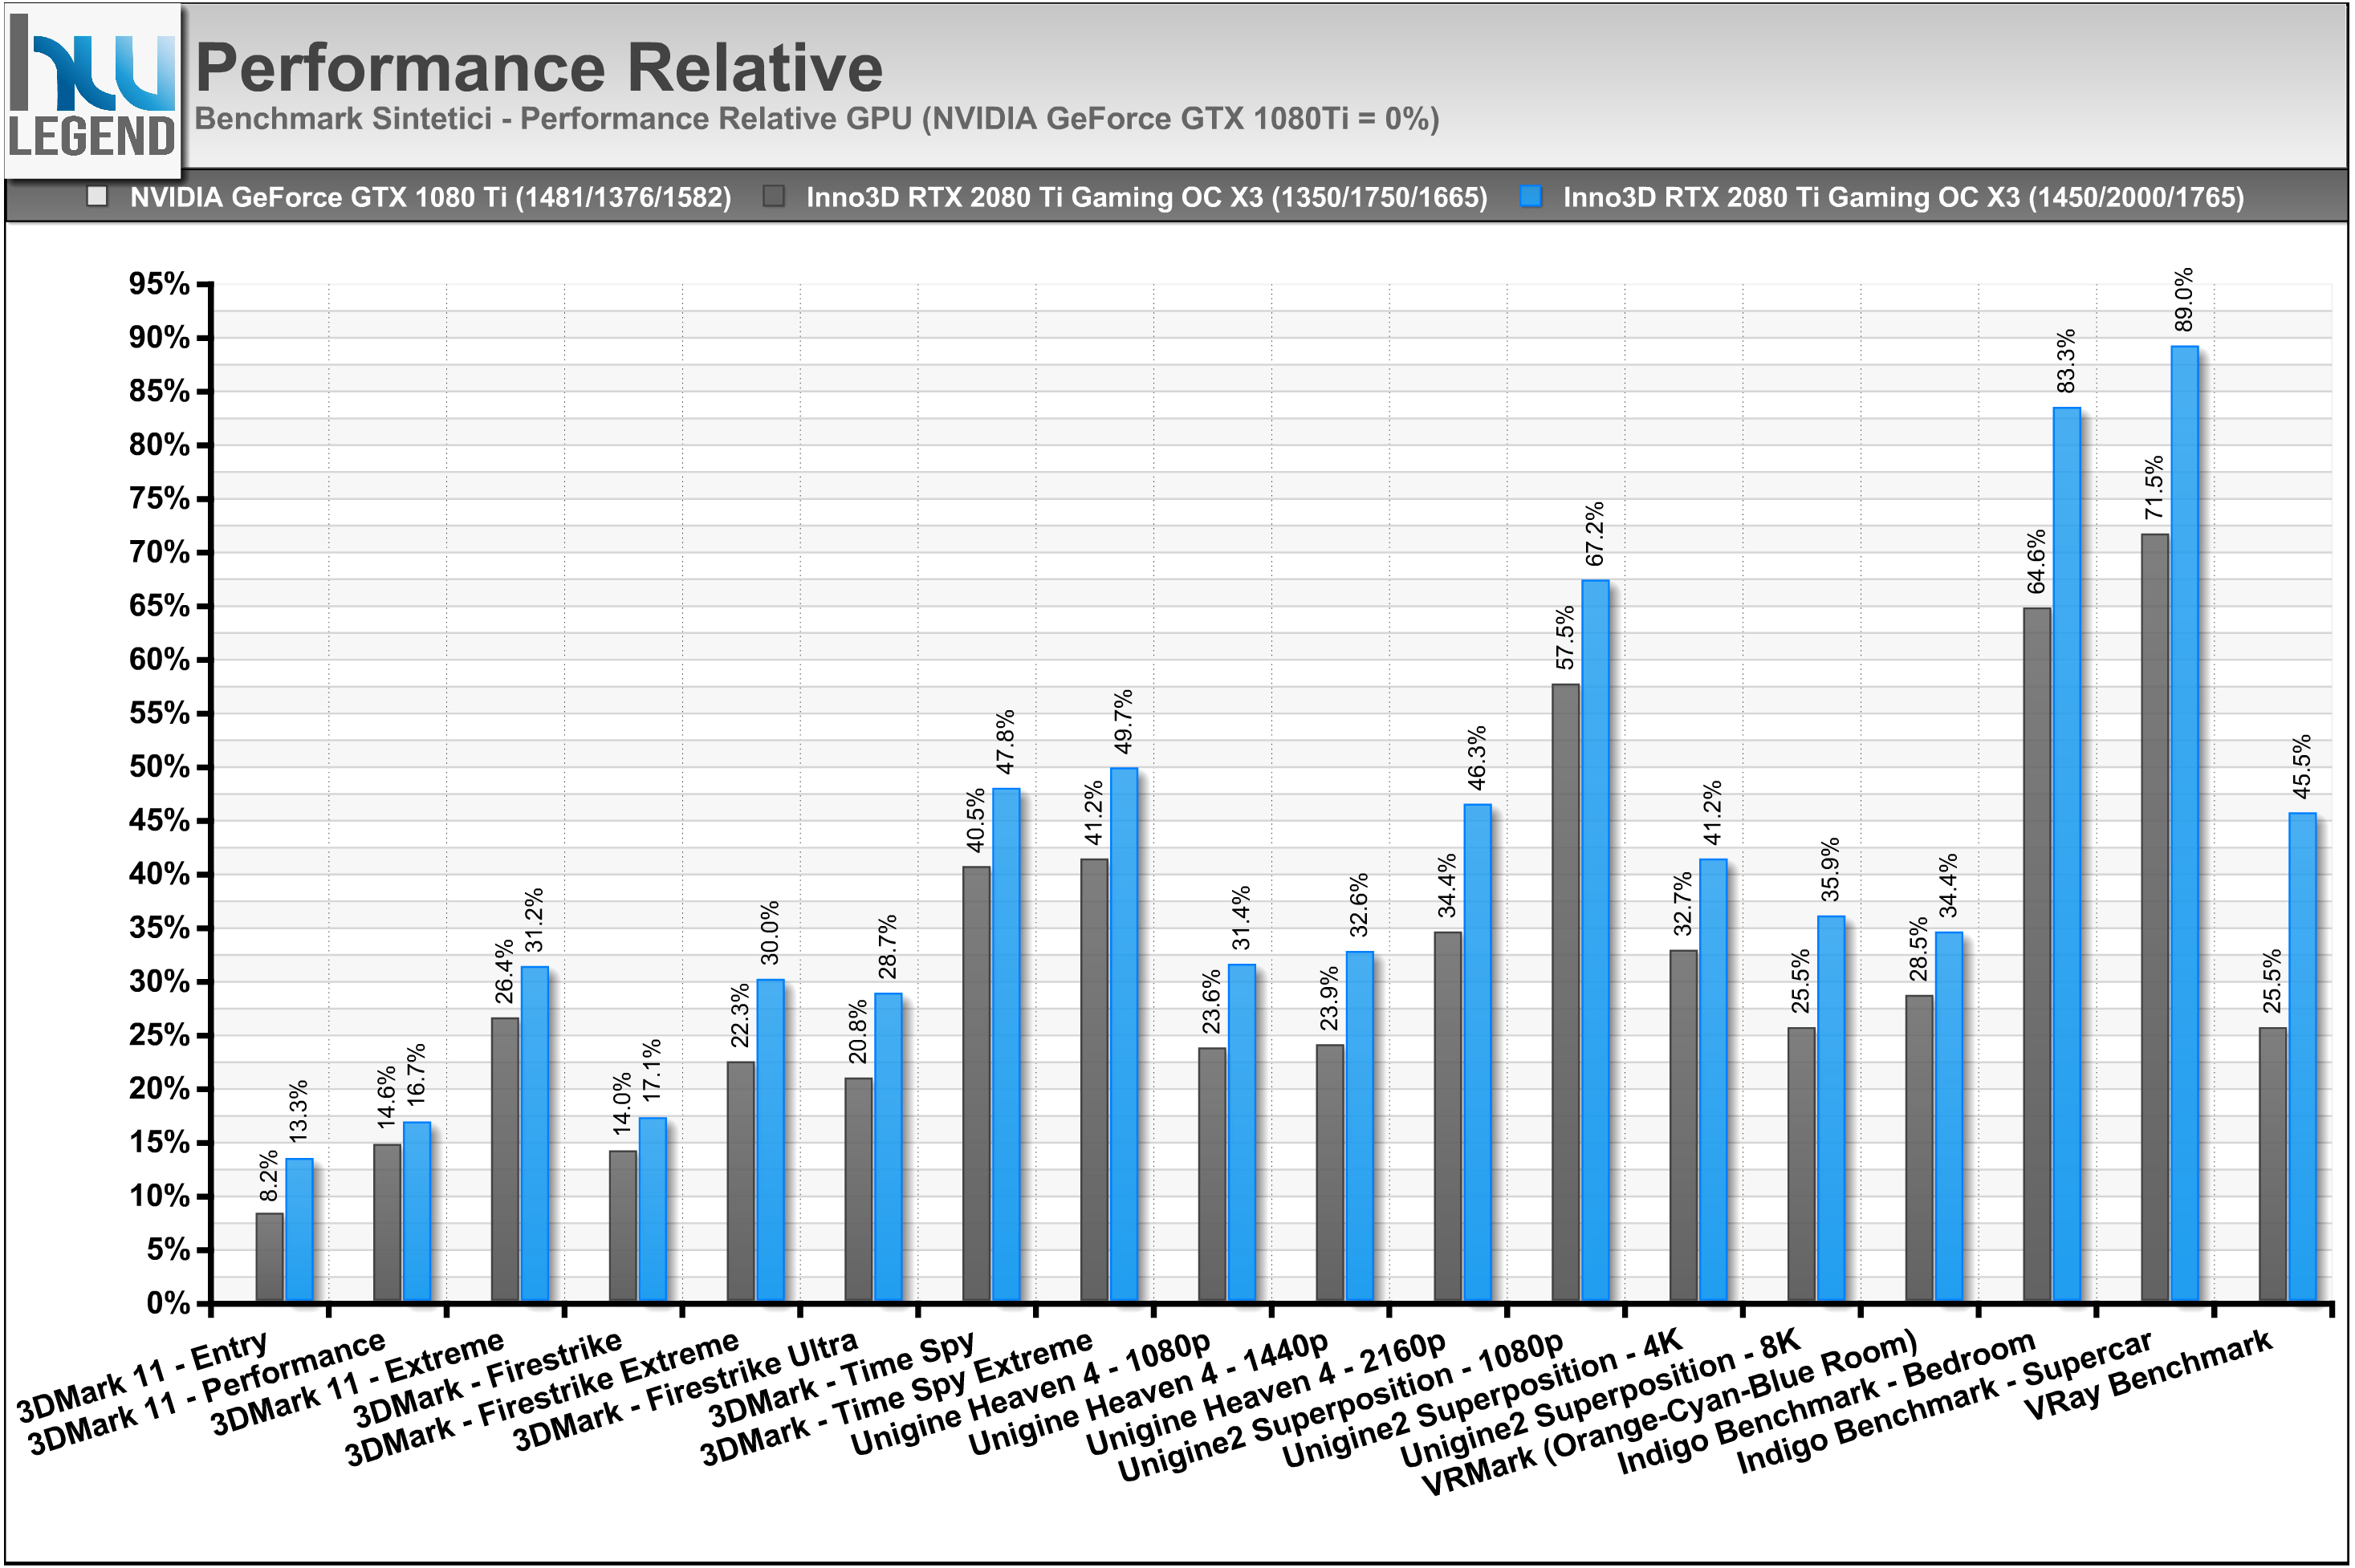
Task: Select legend label Inno3D RTX 2080 Ti (1350/1750/1665)
Action: tap(1147, 197)
